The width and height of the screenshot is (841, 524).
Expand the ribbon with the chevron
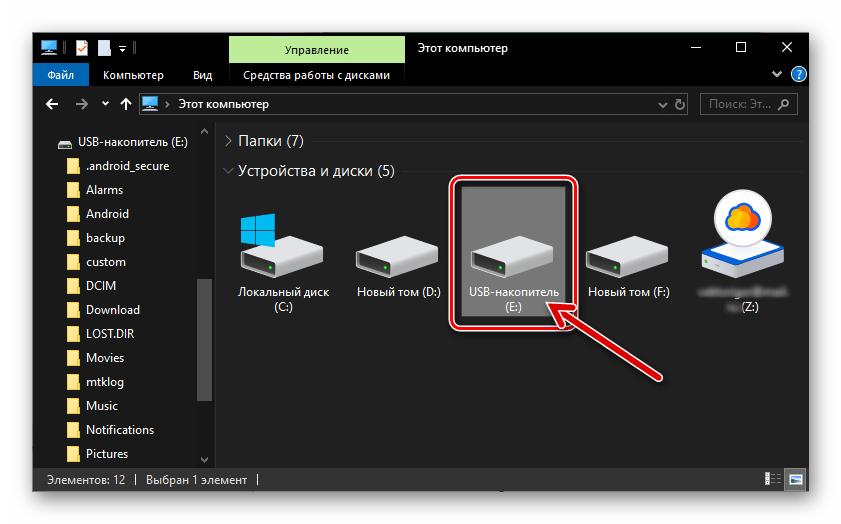point(778,75)
